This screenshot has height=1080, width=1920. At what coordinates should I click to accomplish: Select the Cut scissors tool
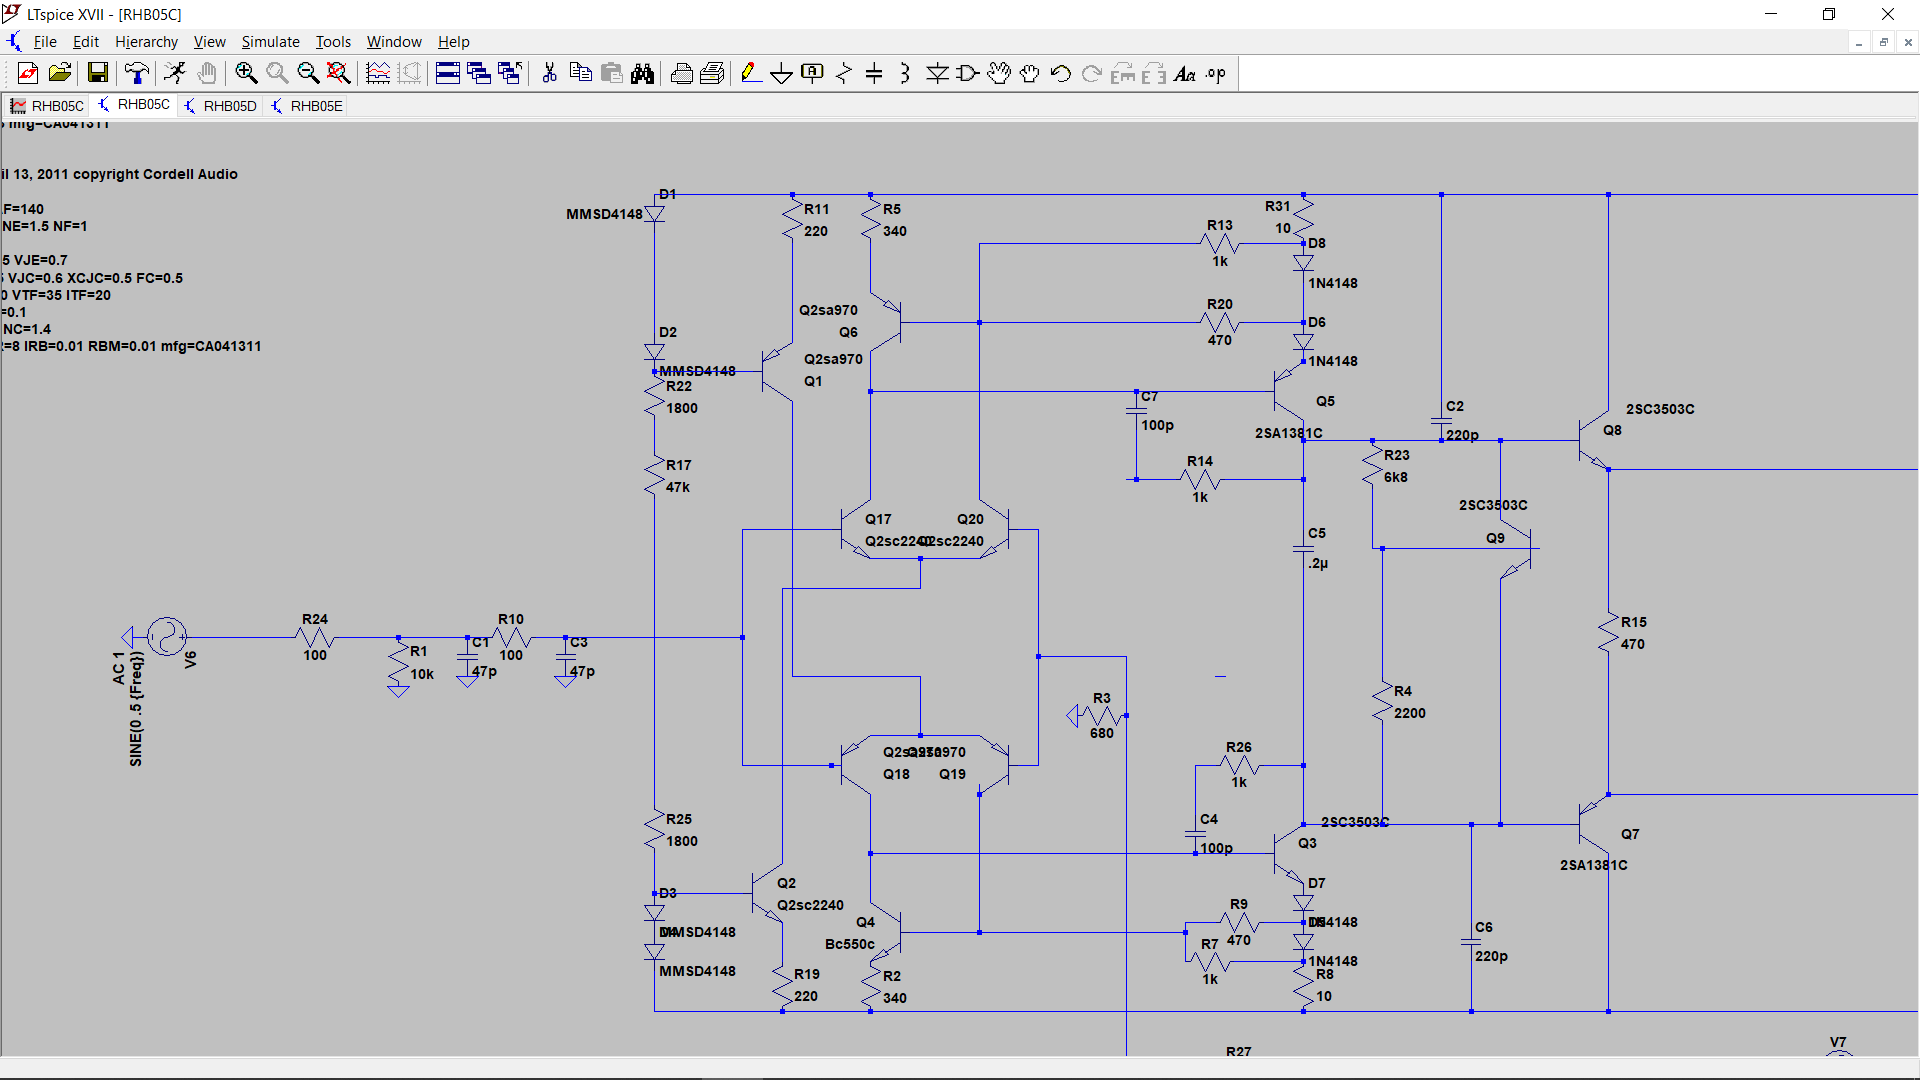coord(549,73)
